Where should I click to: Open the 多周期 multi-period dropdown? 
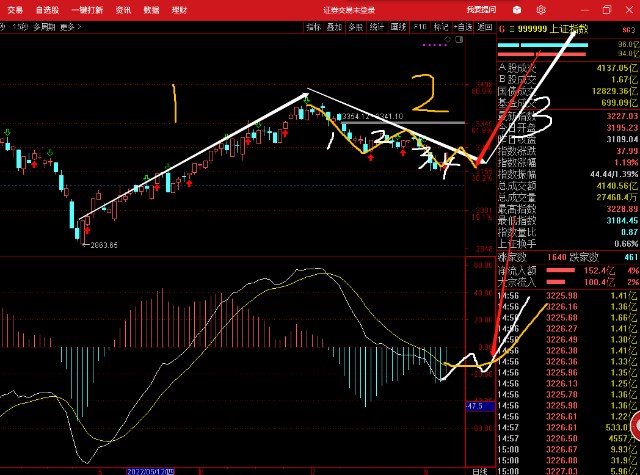[44, 27]
